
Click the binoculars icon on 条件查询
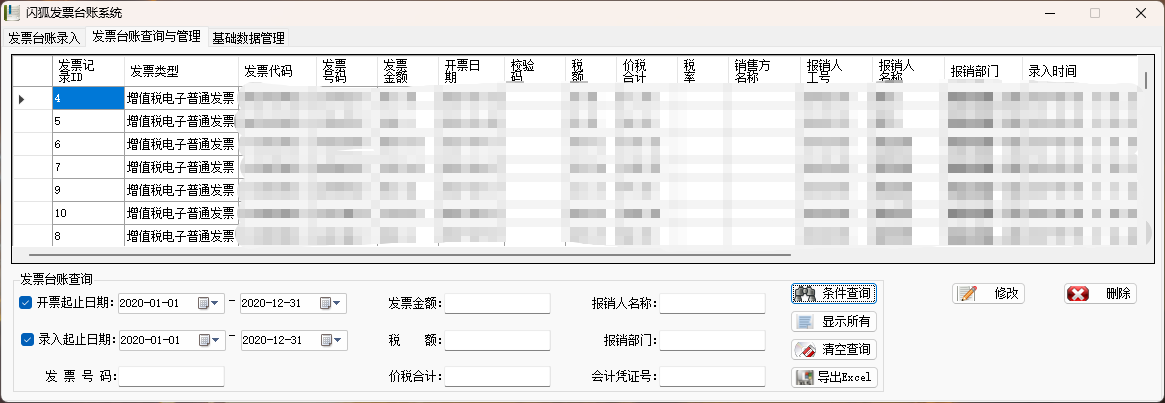click(805, 293)
